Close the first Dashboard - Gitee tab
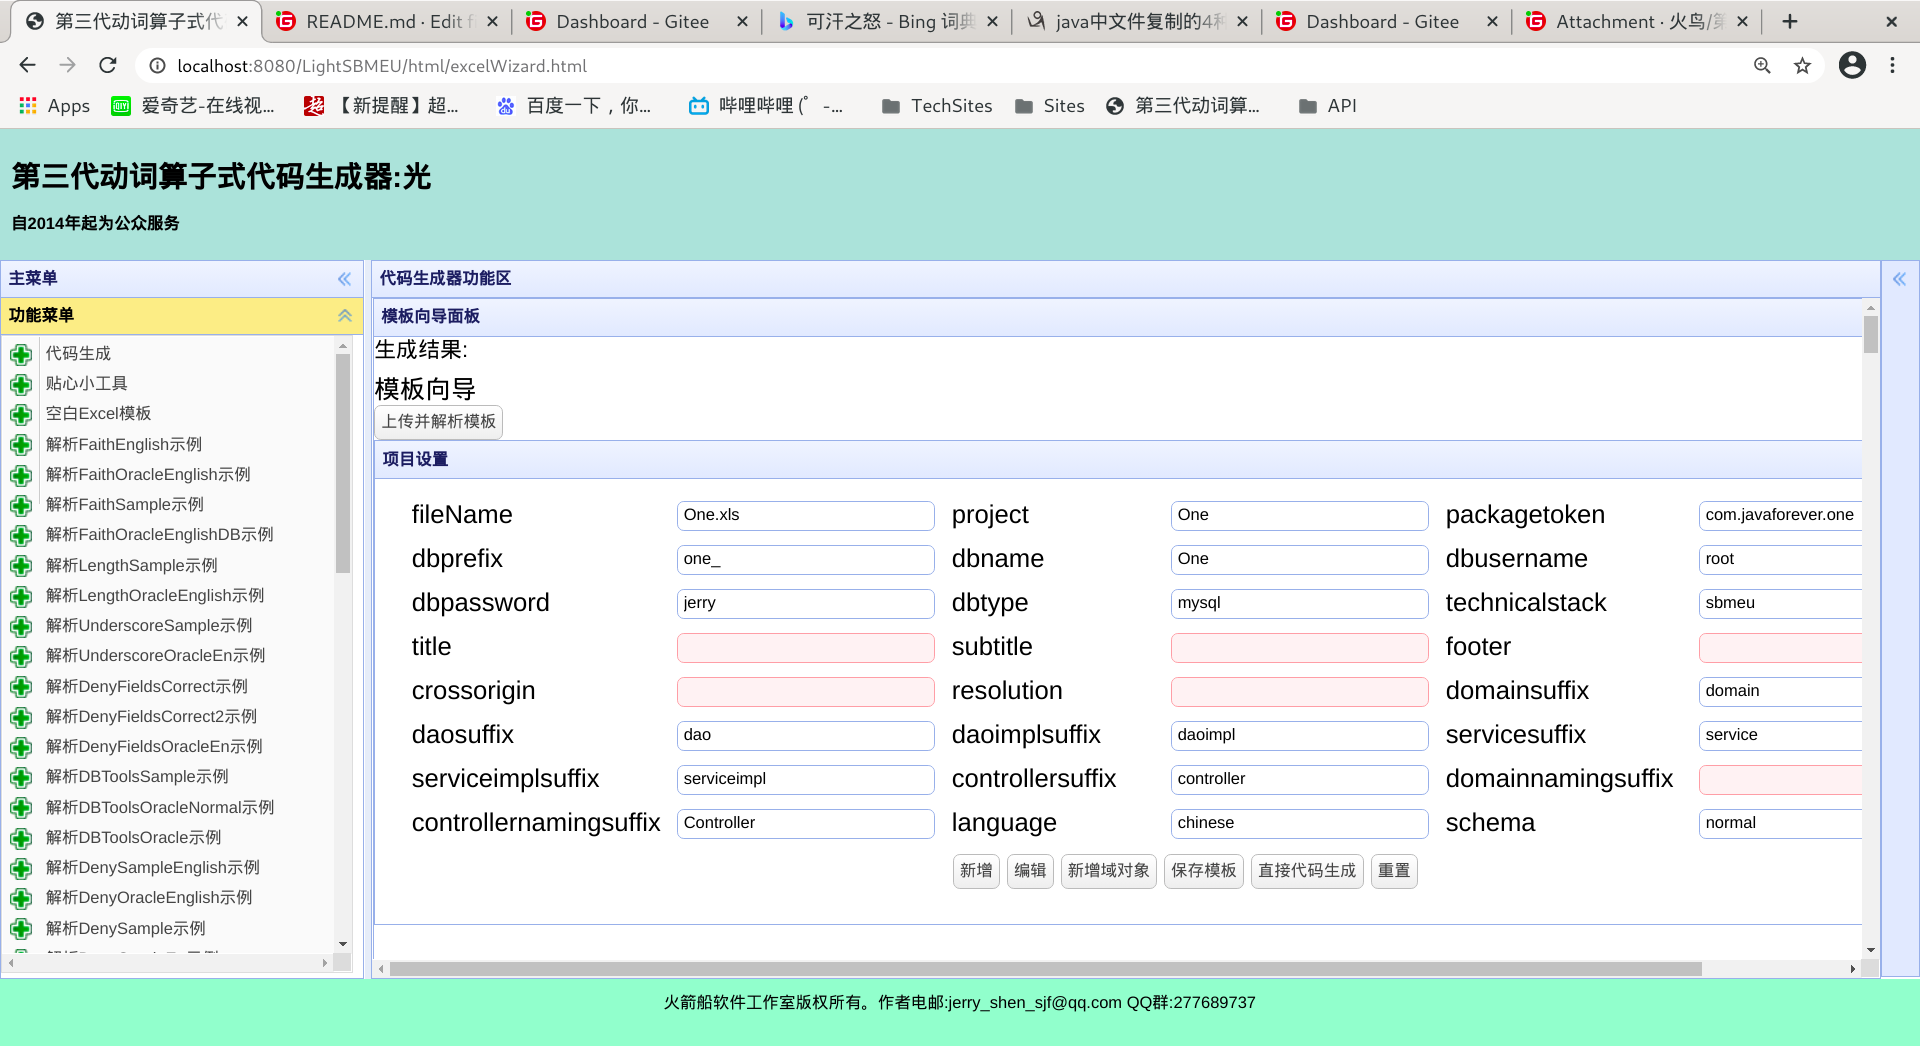Viewport: 1920px width, 1046px height. click(x=742, y=21)
